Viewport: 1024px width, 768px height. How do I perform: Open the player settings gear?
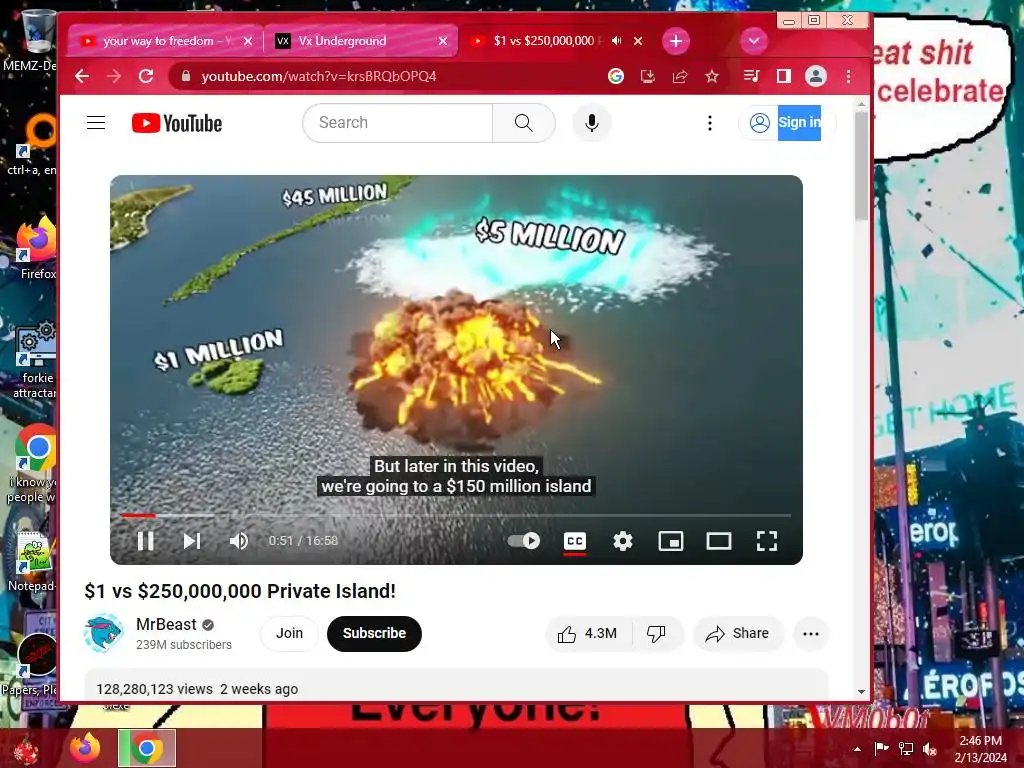click(x=623, y=541)
